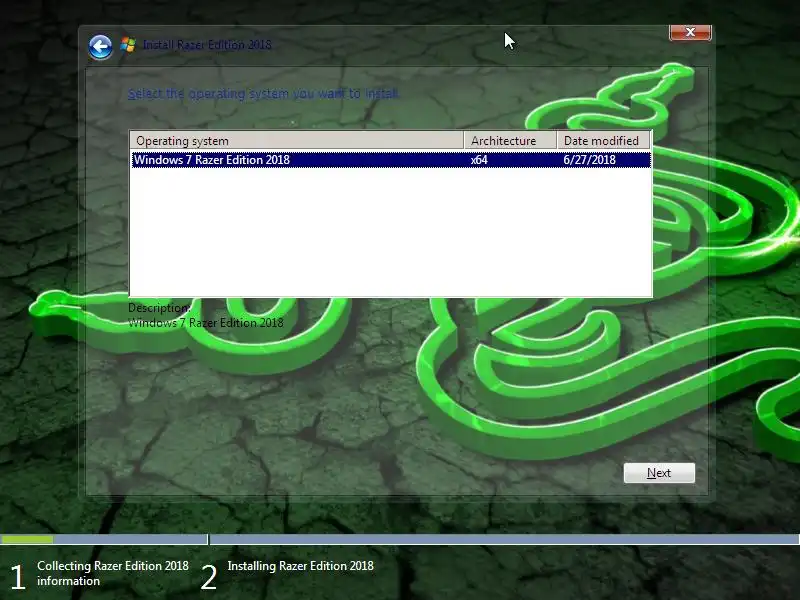Viewport: 800px width, 600px height.
Task: Sort by the Operating system column header
Action: [297, 140]
